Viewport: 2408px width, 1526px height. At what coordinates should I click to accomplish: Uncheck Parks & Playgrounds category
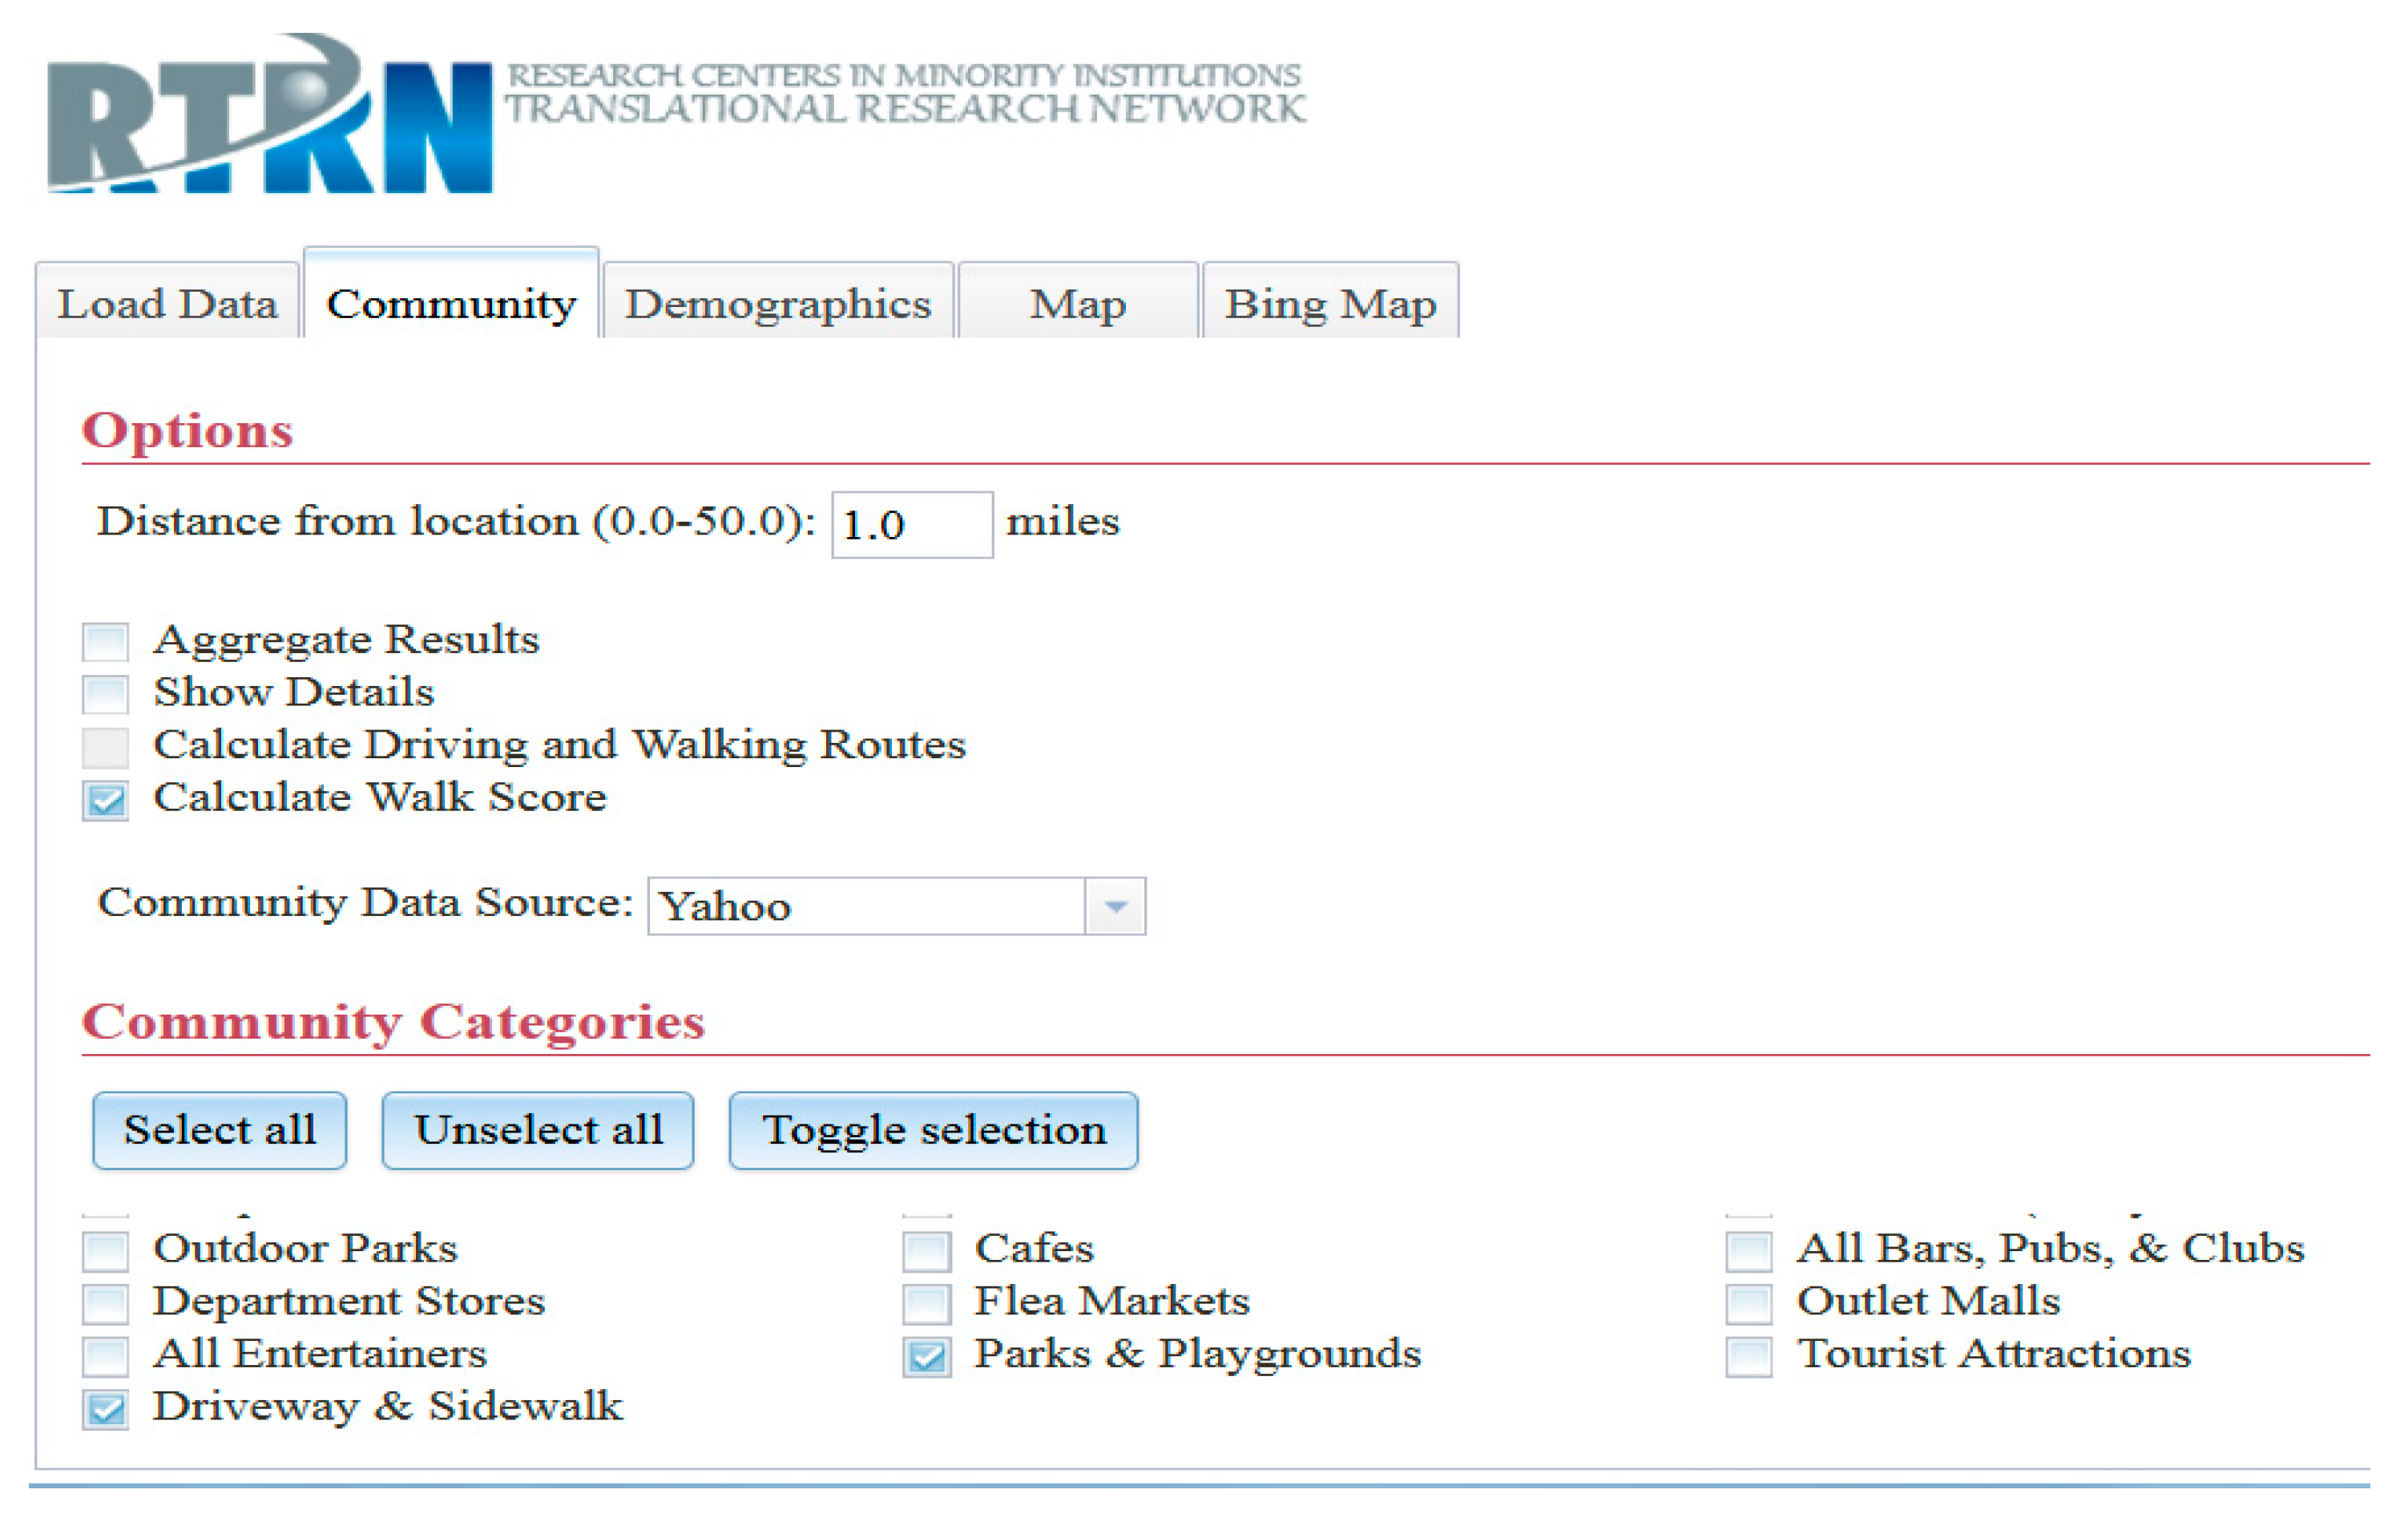(x=926, y=1356)
